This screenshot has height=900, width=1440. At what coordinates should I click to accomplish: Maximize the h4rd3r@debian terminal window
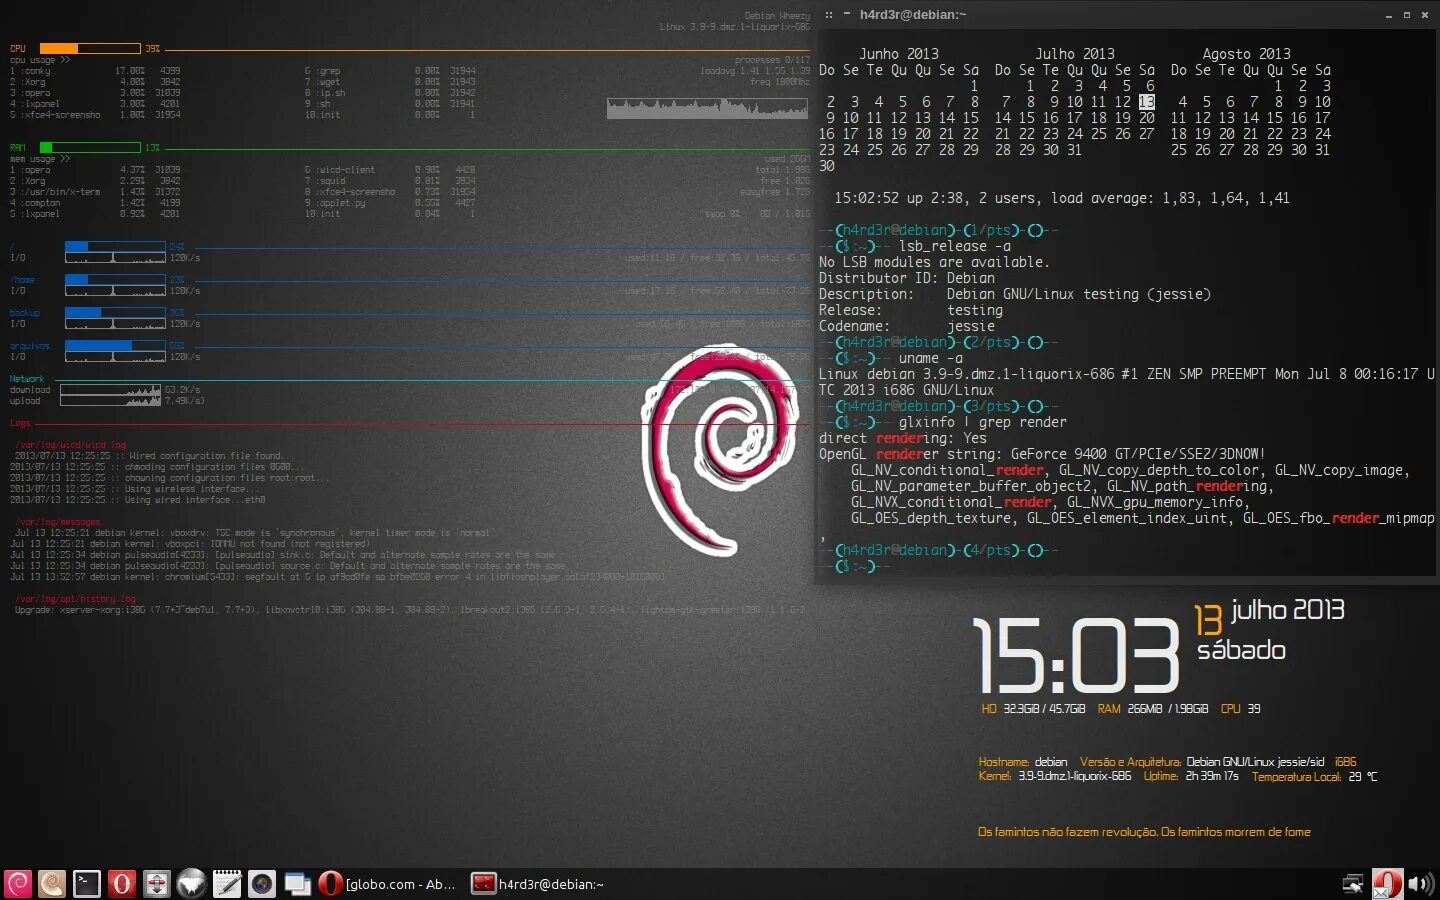pos(1407,15)
